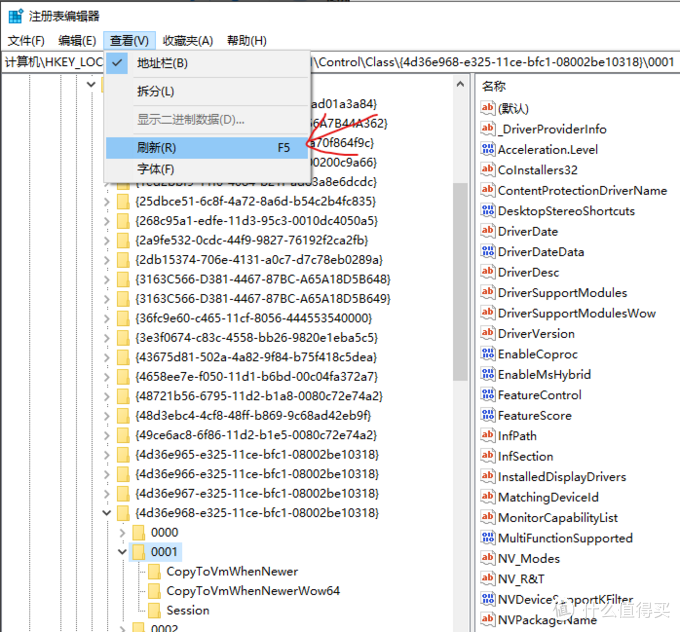Open the 文件(F) menu
Screen dimensions: 680x632
click(26, 41)
